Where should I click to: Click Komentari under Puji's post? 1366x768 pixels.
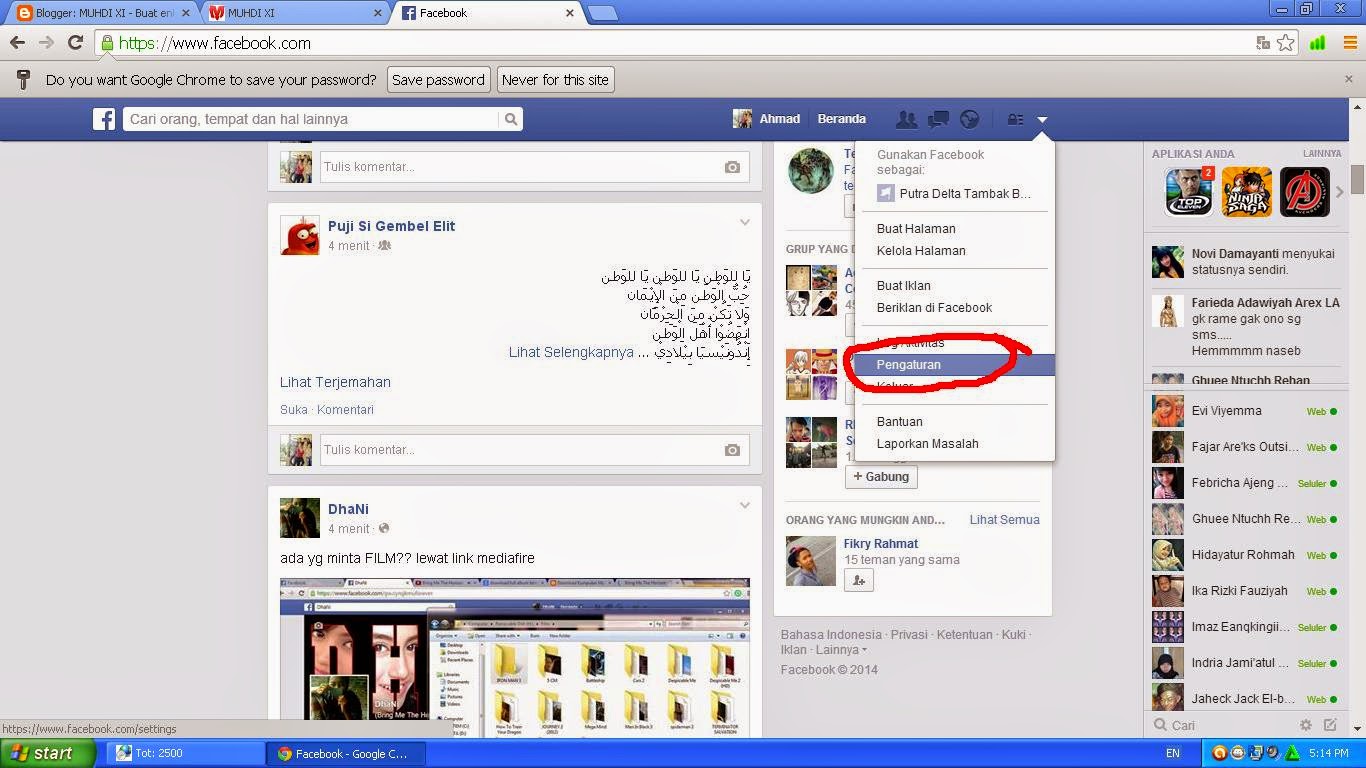coord(345,410)
